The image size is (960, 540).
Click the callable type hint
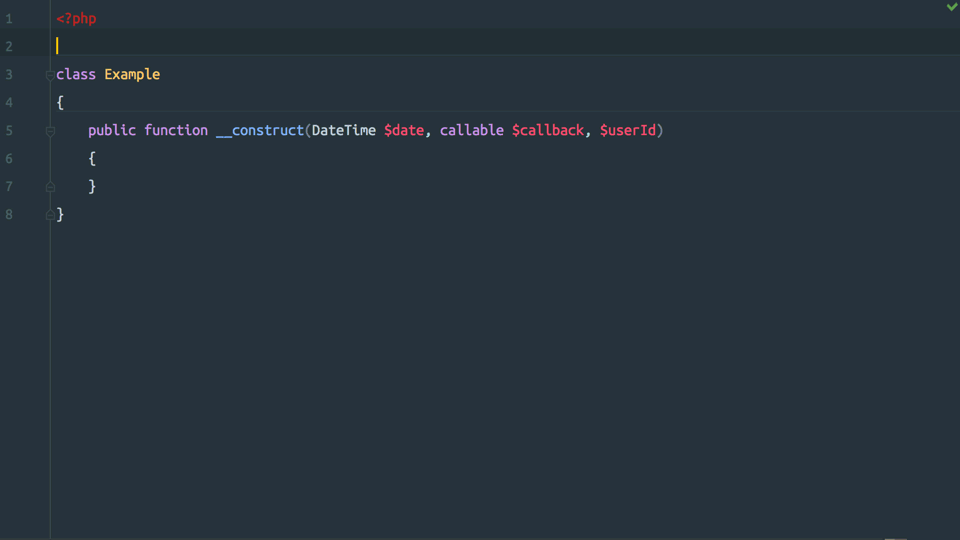472,130
